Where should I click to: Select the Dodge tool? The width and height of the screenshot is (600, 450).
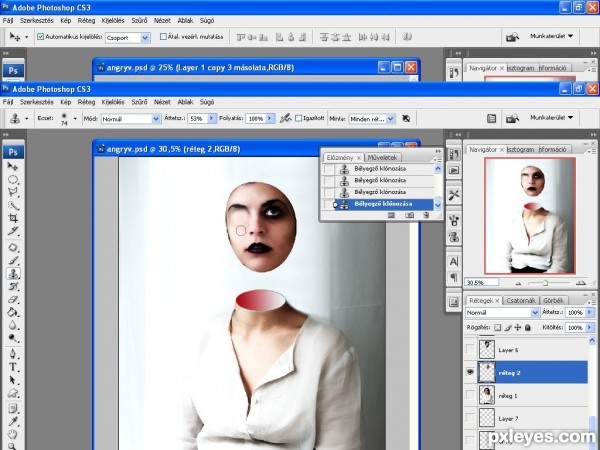(13, 338)
